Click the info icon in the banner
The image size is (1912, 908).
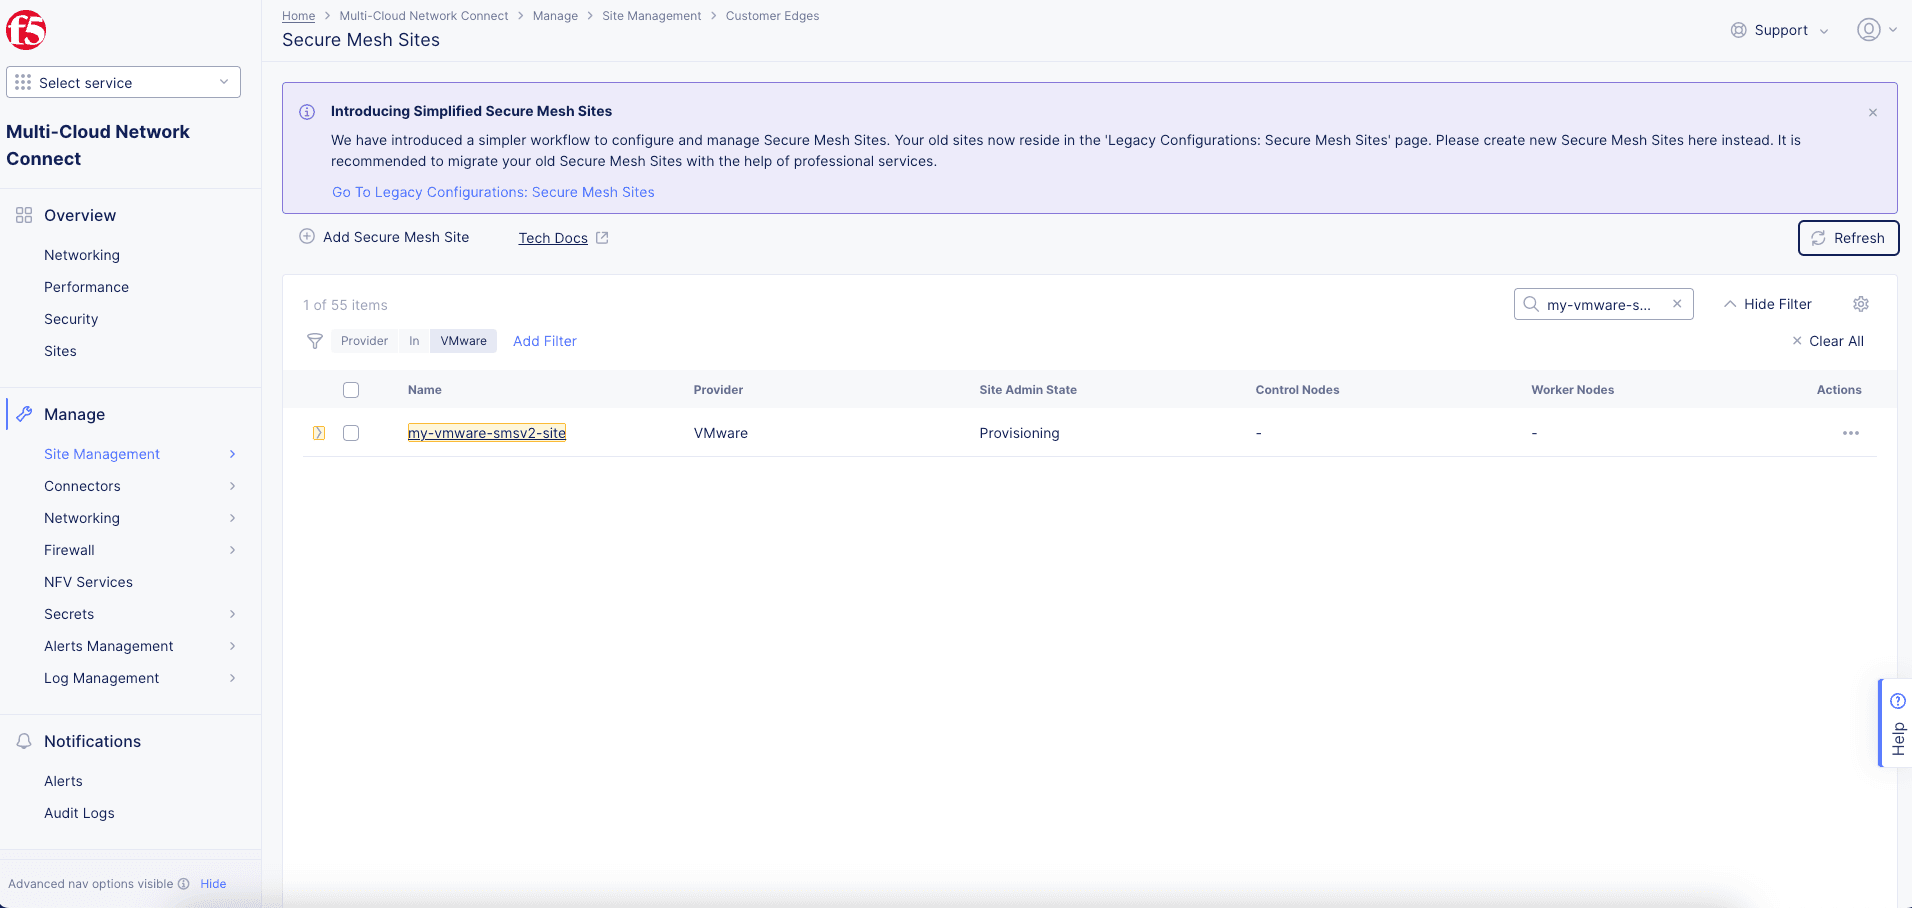307,112
